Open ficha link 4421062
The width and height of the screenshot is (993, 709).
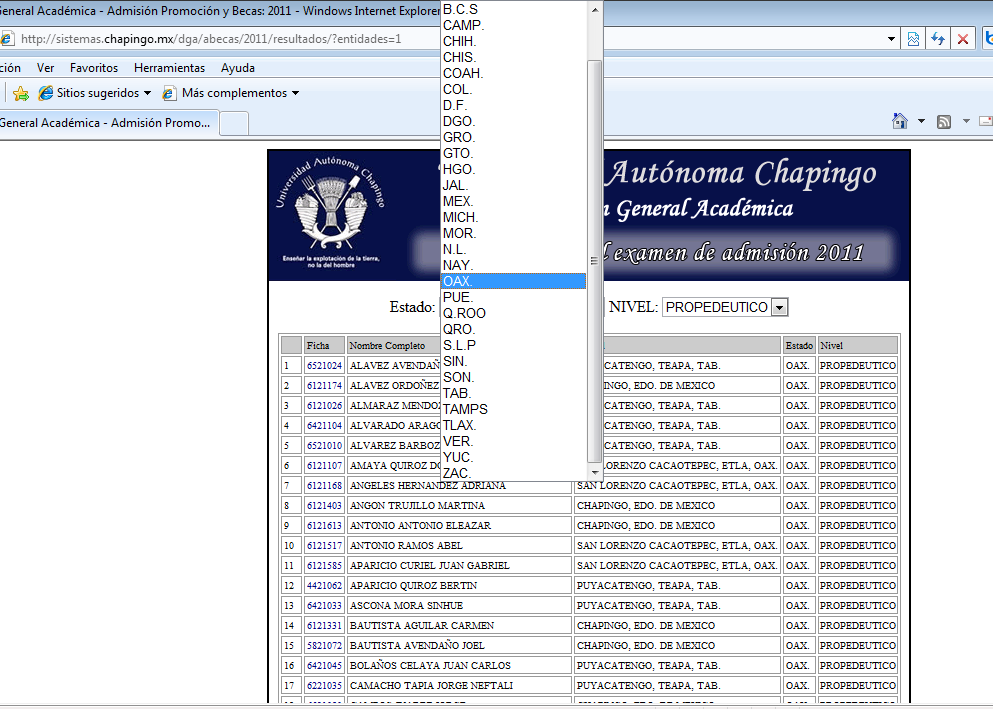click(x=324, y=586)
